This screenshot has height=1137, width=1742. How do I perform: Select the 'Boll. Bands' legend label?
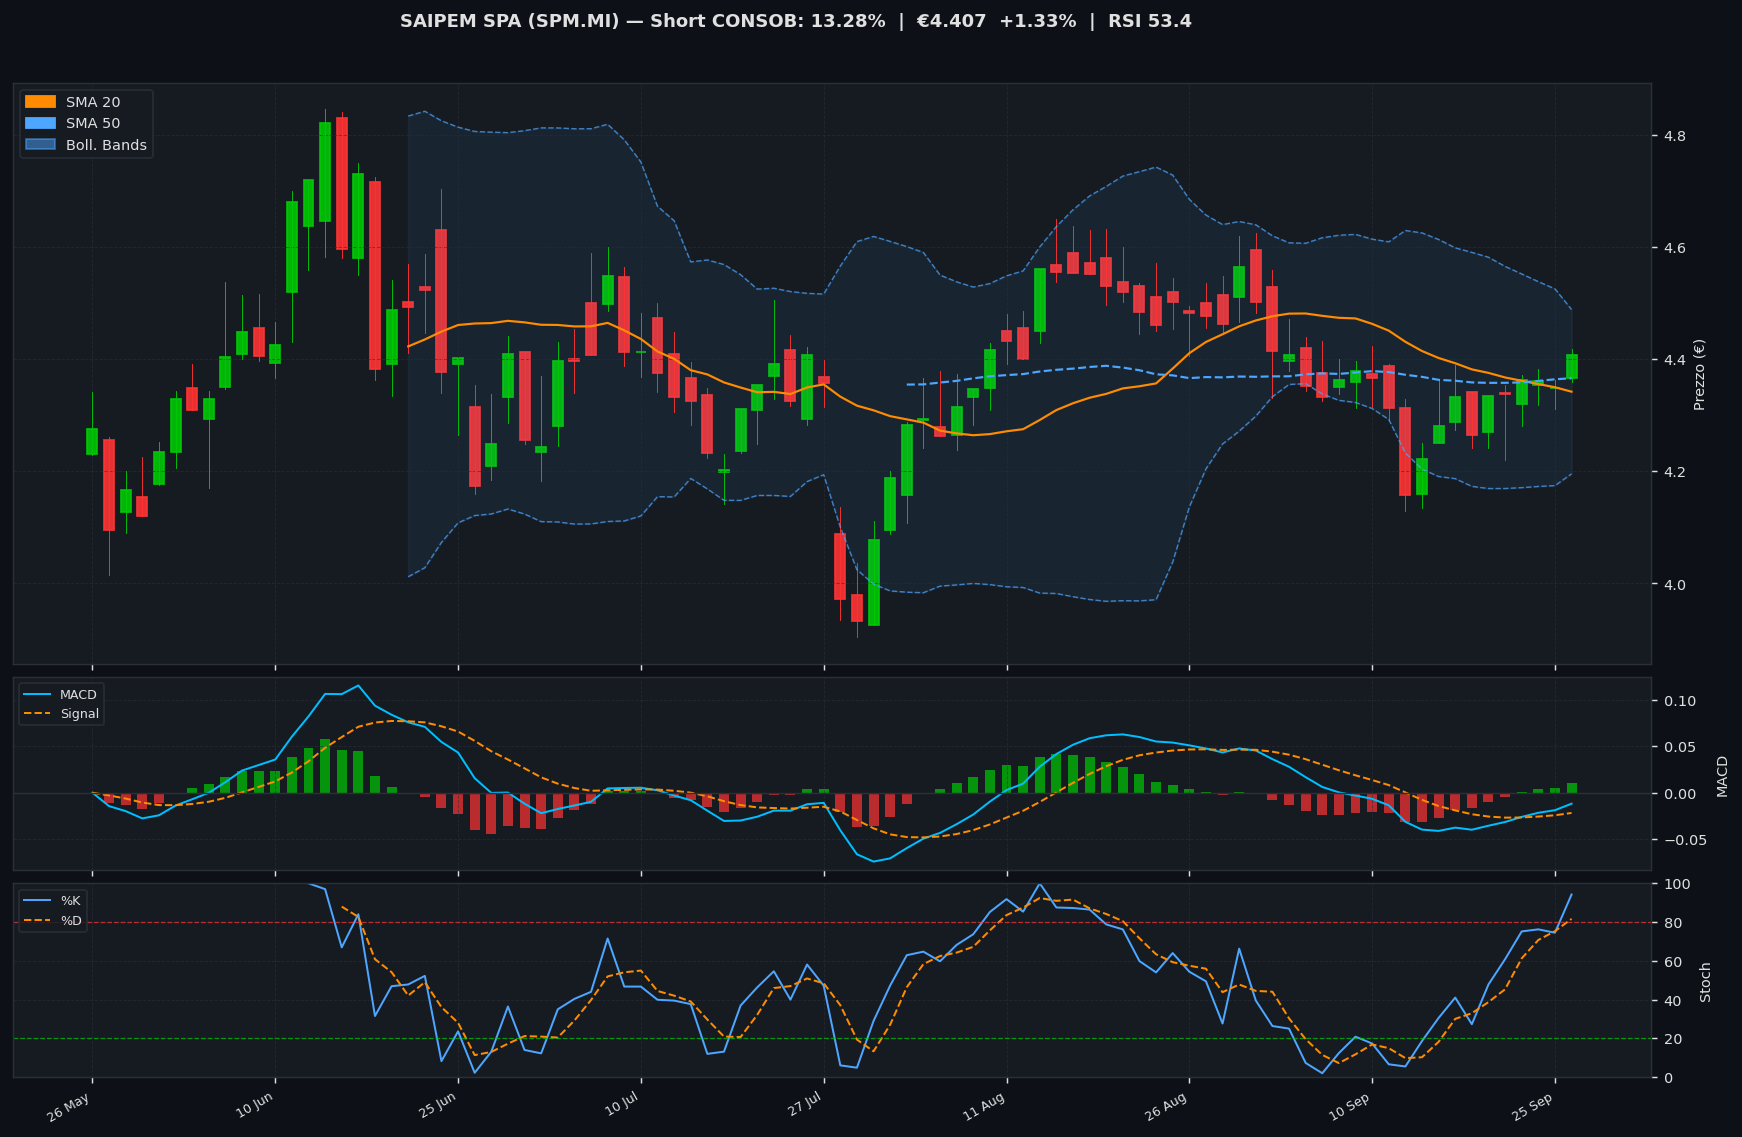coord(106,145)
